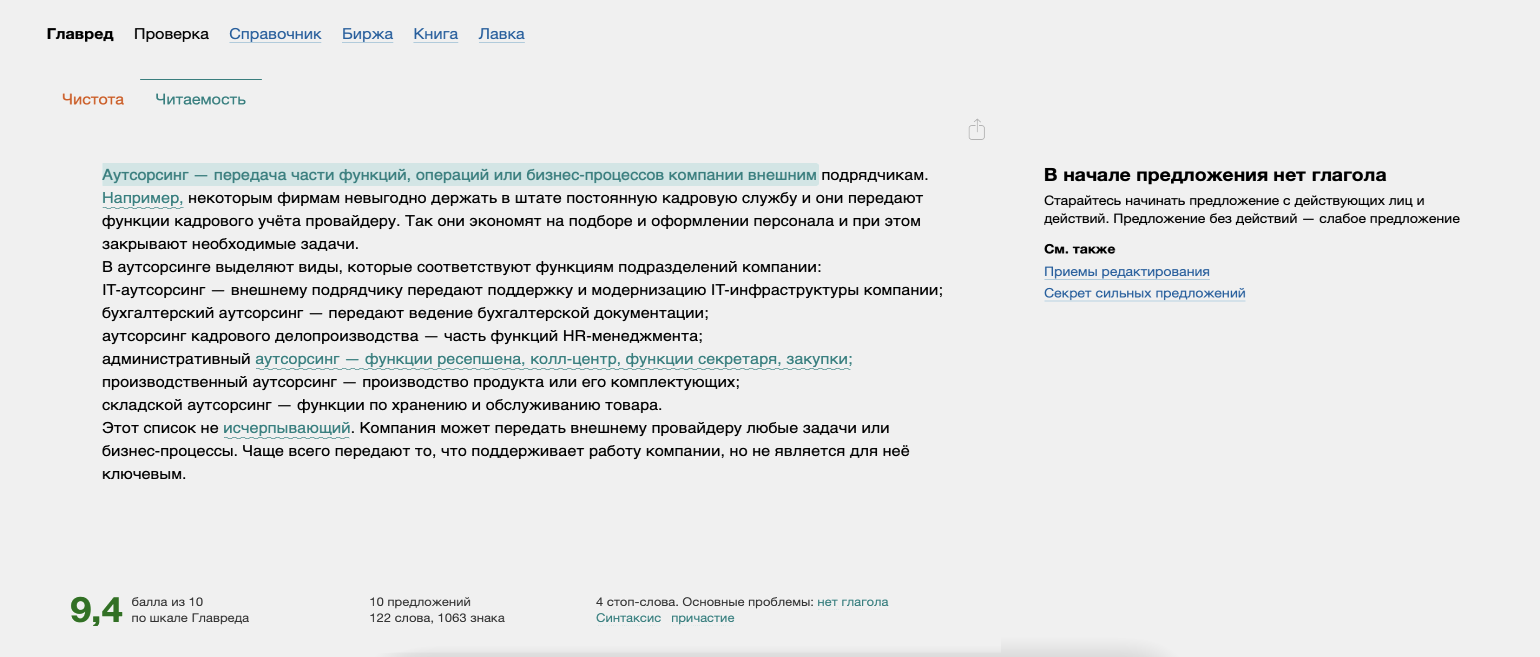
Task: Visit the Лавка shop link
Action: pos(501,34)
